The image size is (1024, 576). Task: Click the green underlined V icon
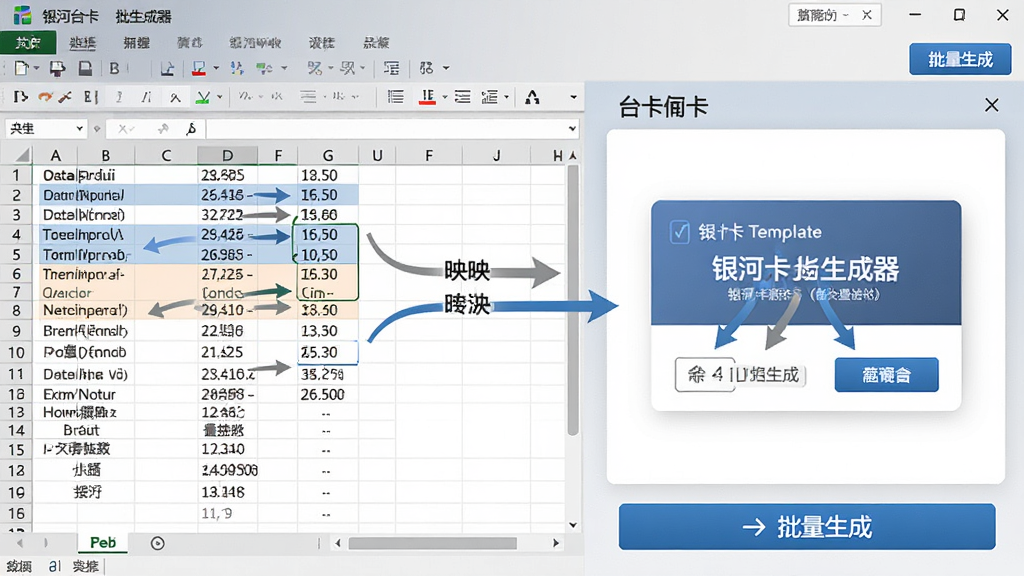pos(203,98)
